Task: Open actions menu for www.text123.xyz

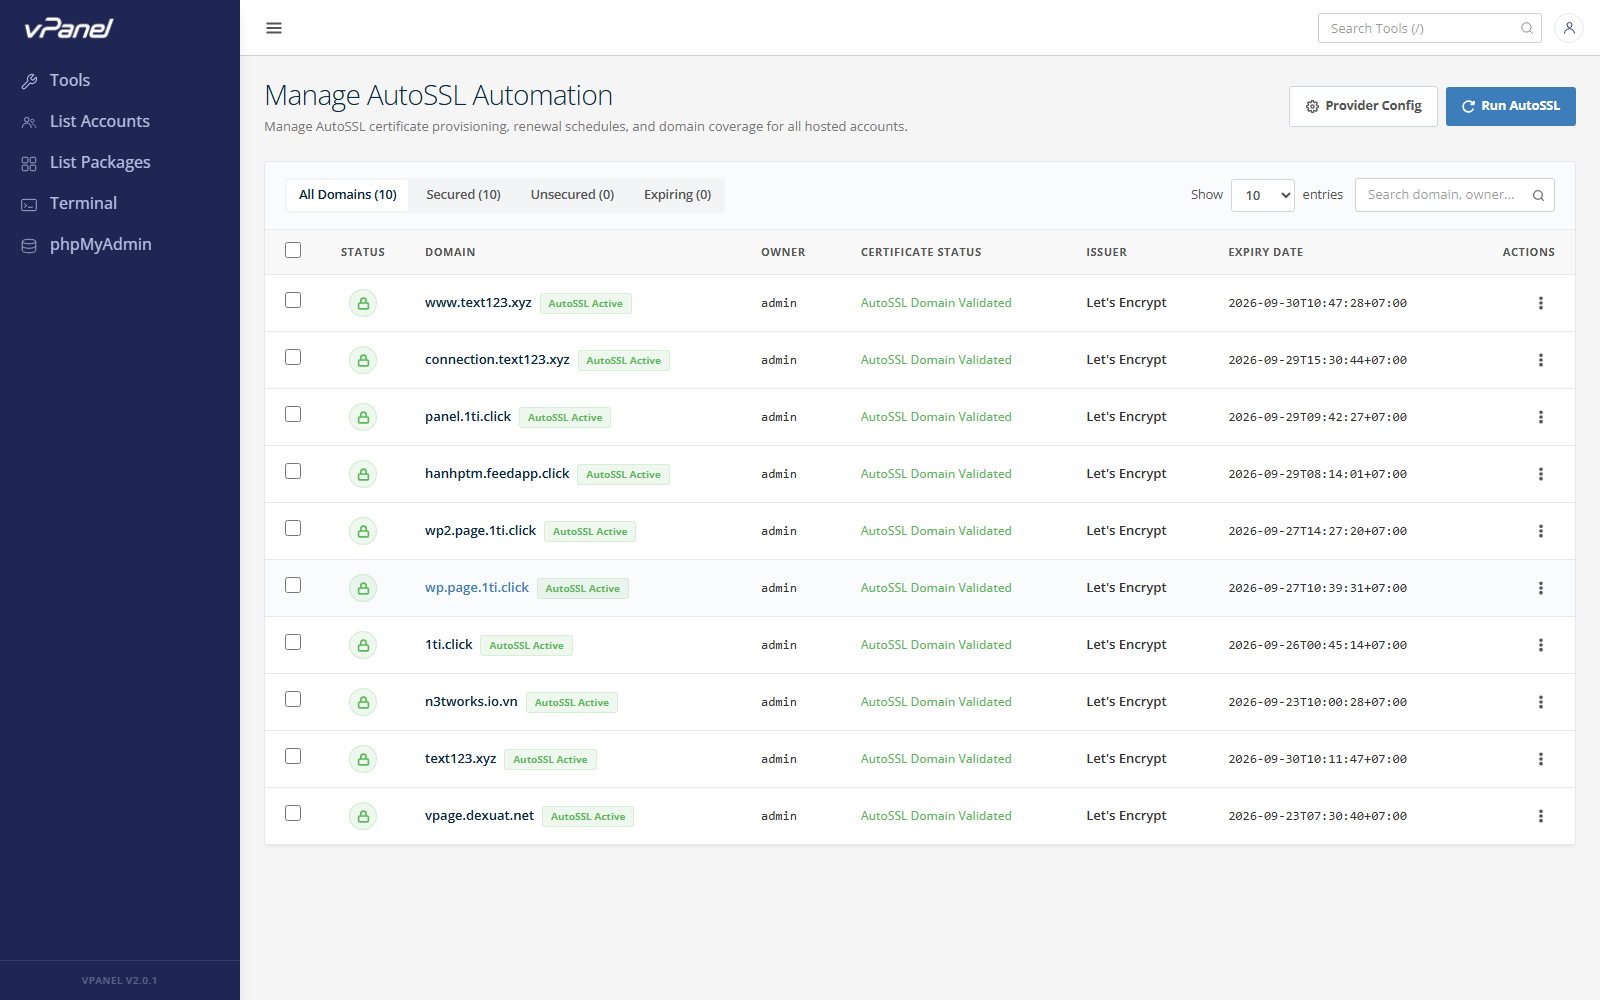Action: 1540,303
